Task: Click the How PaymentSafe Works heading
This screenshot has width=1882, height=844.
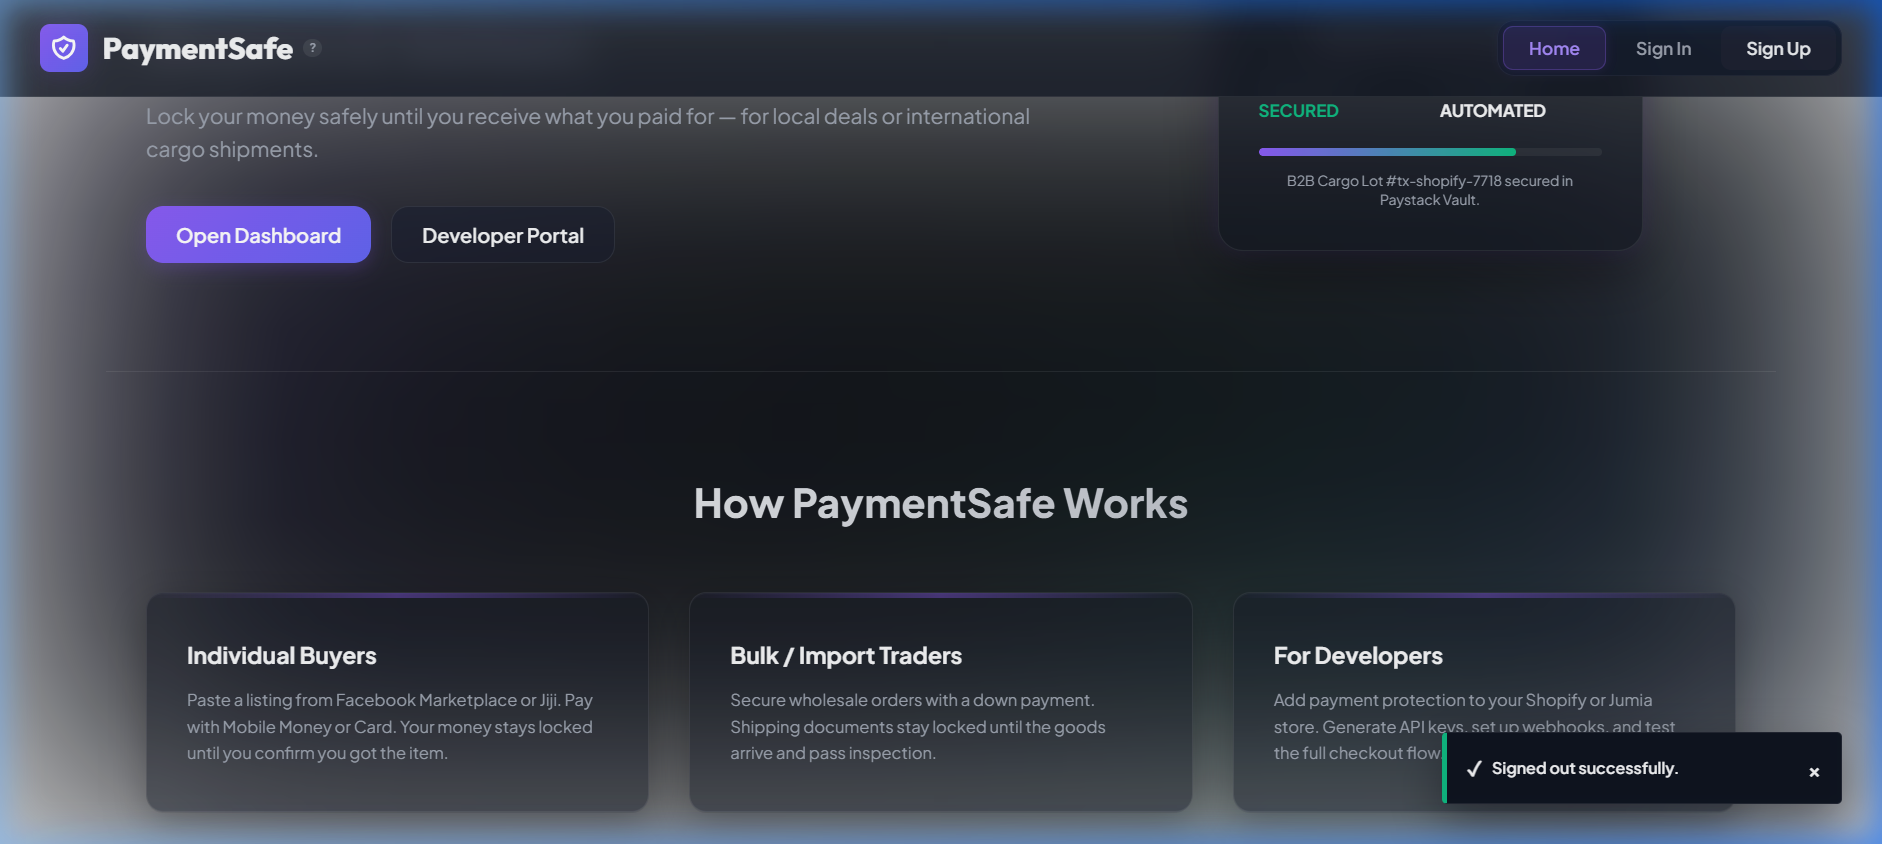Action: (940, 503)
